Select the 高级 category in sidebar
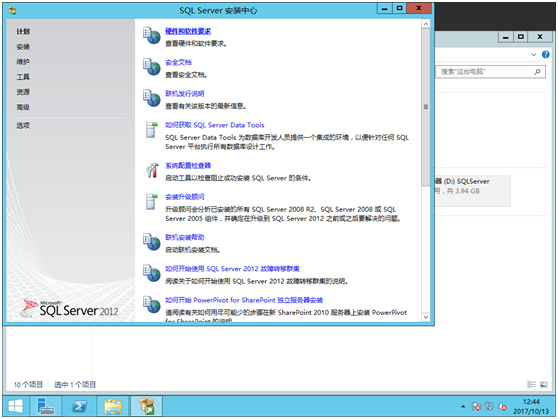 pyautogui.click(x=23, y=107)
